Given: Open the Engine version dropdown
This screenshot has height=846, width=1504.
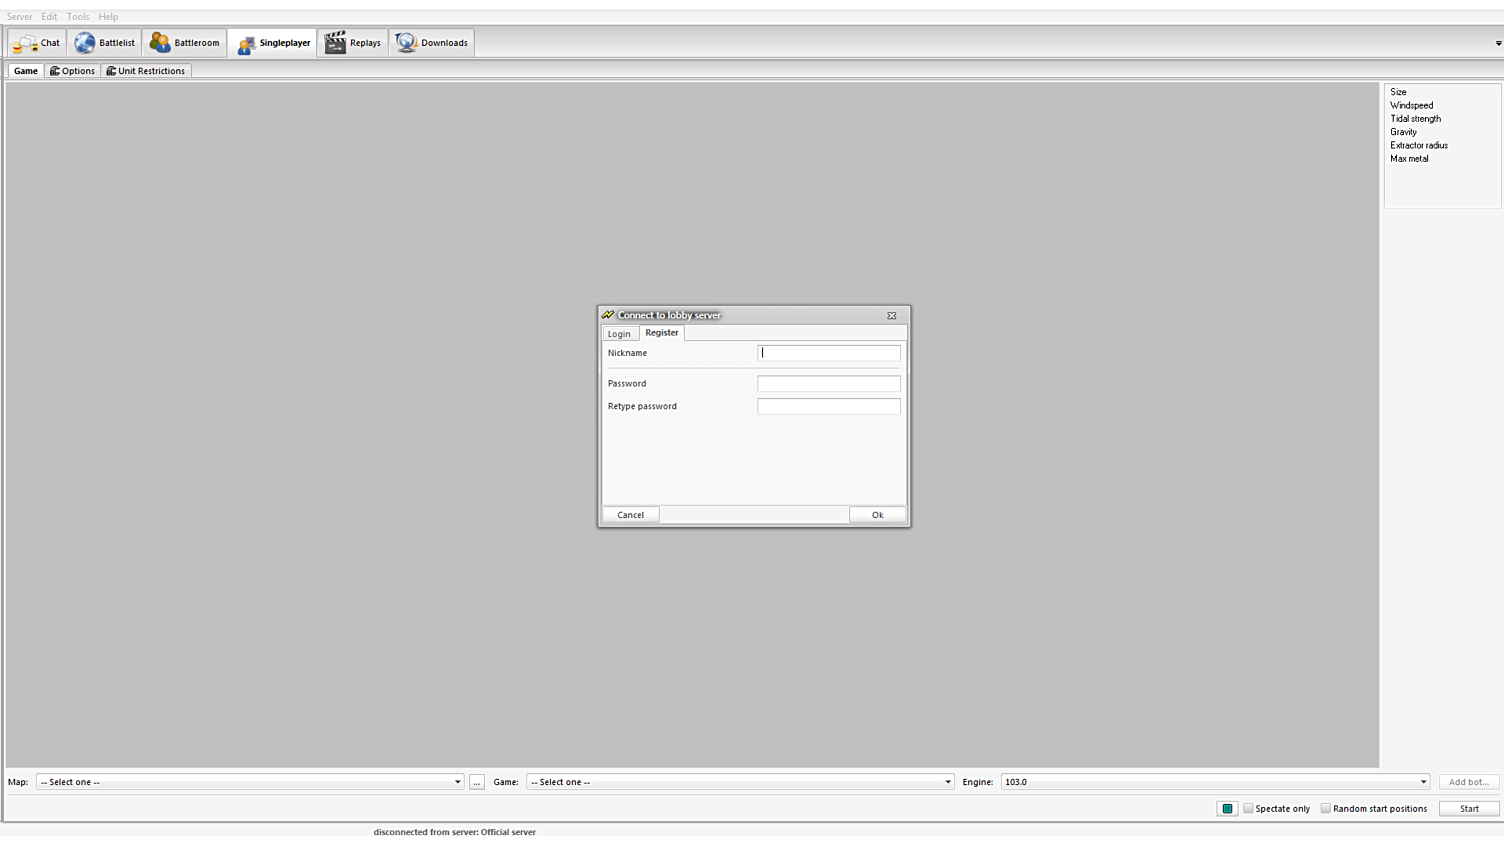Looking at the screenshot, I should point(1422,782).
